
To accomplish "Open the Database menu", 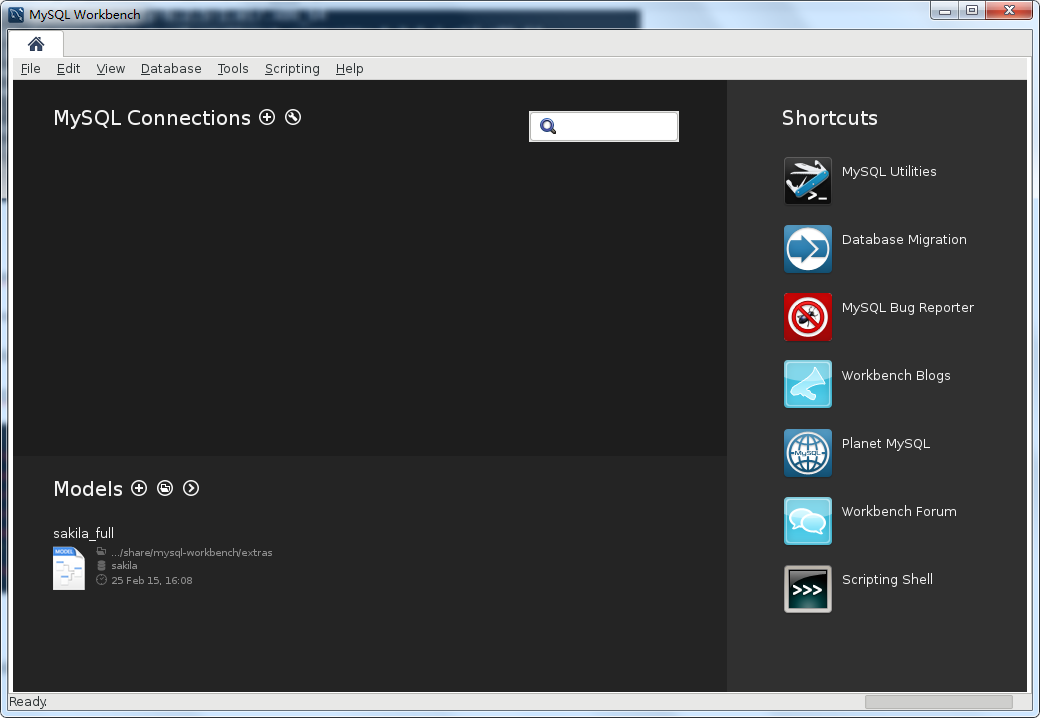I will [171, 68].
